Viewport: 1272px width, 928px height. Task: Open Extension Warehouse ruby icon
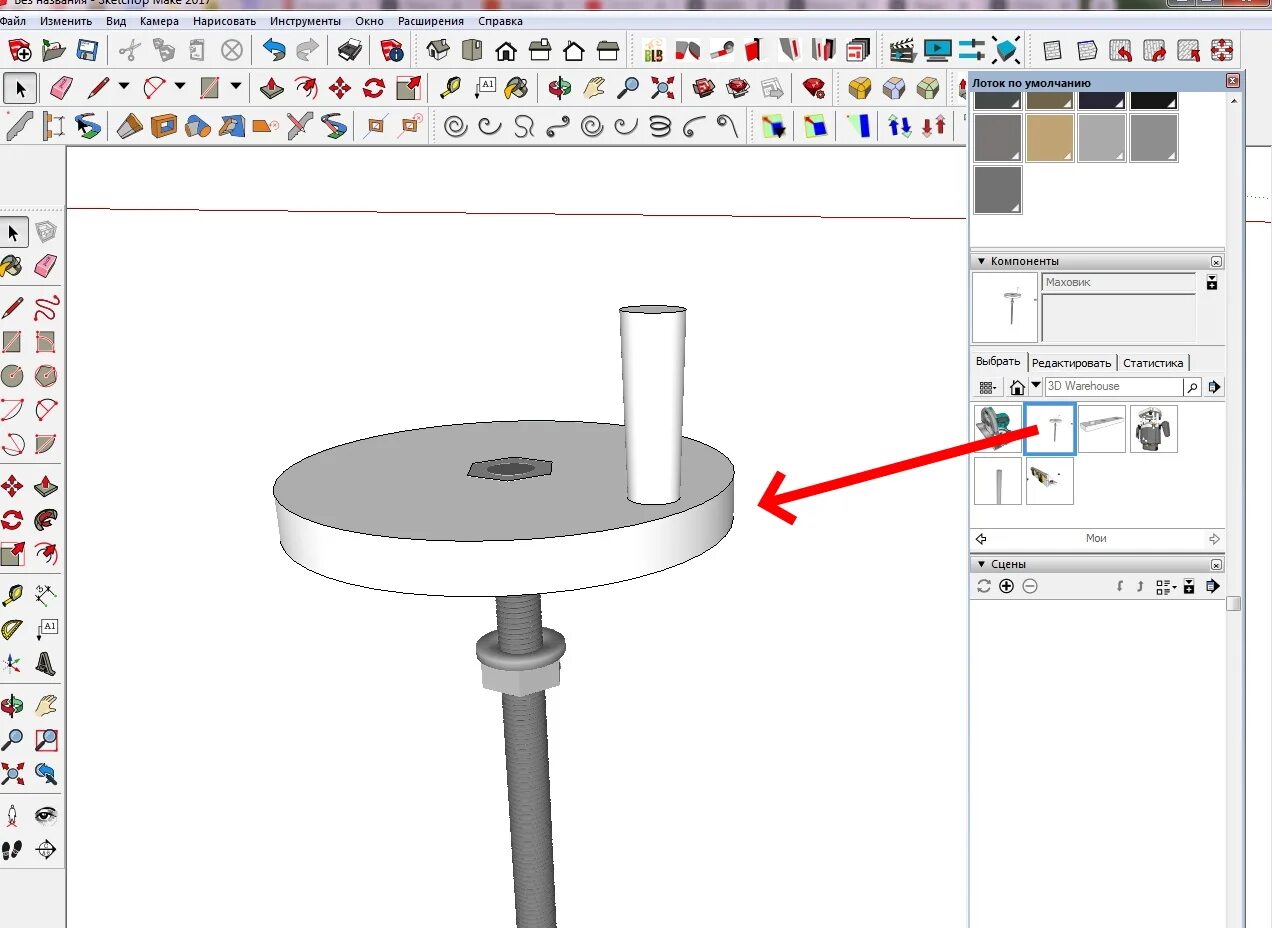tap(814, 88)
